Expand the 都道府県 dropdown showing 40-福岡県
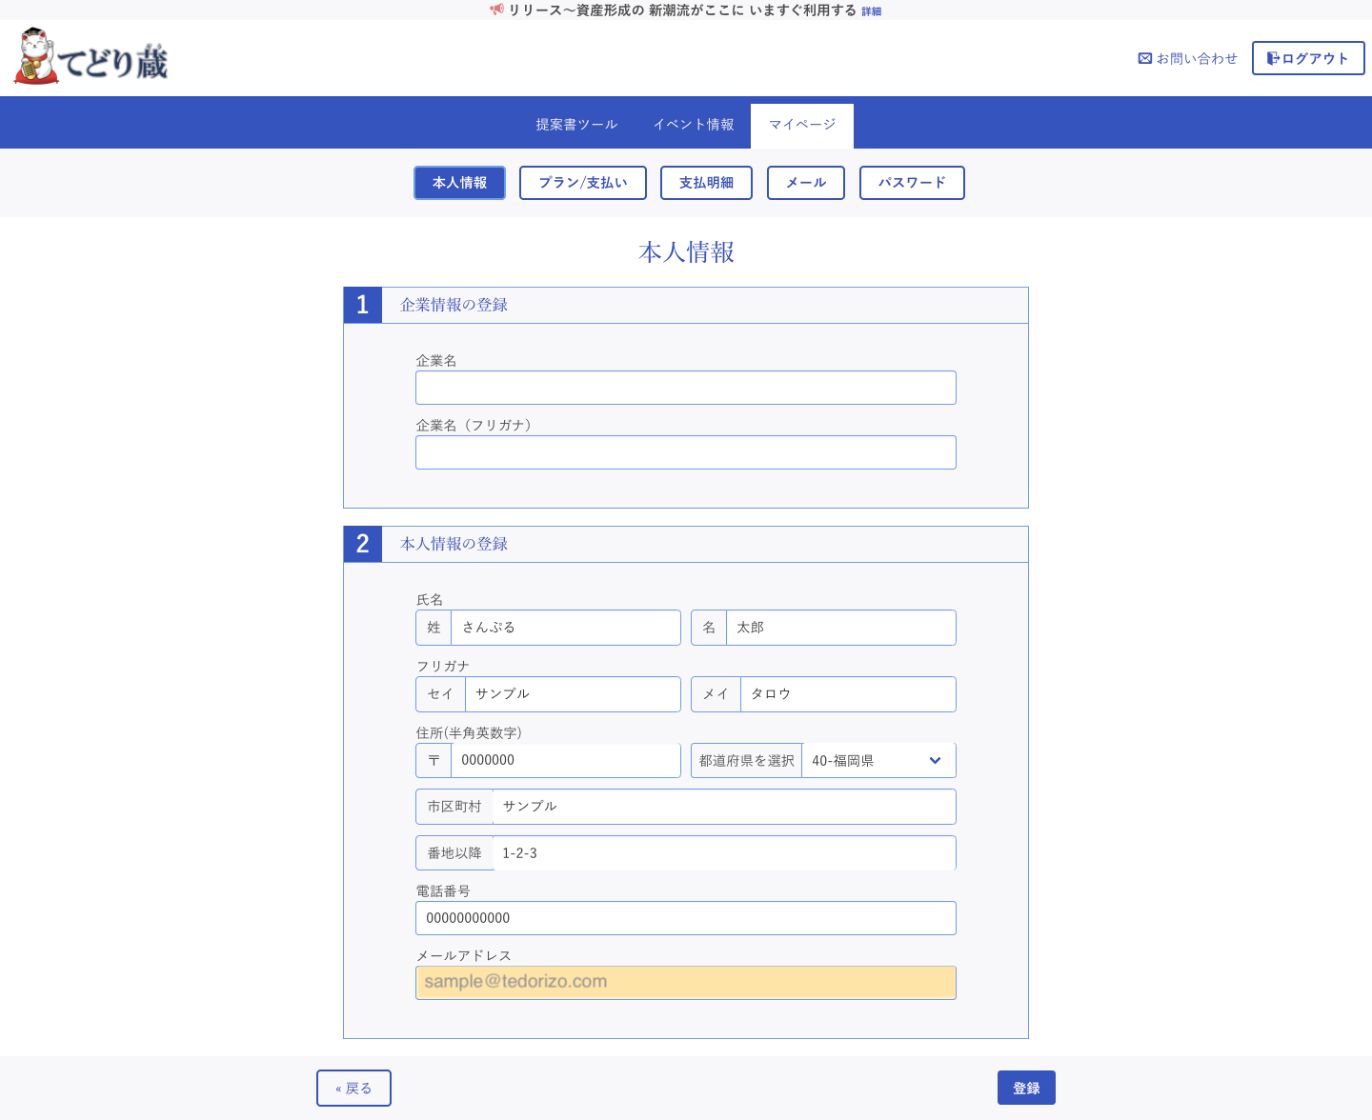The image size is (1372, 1120). coord(877,761)
